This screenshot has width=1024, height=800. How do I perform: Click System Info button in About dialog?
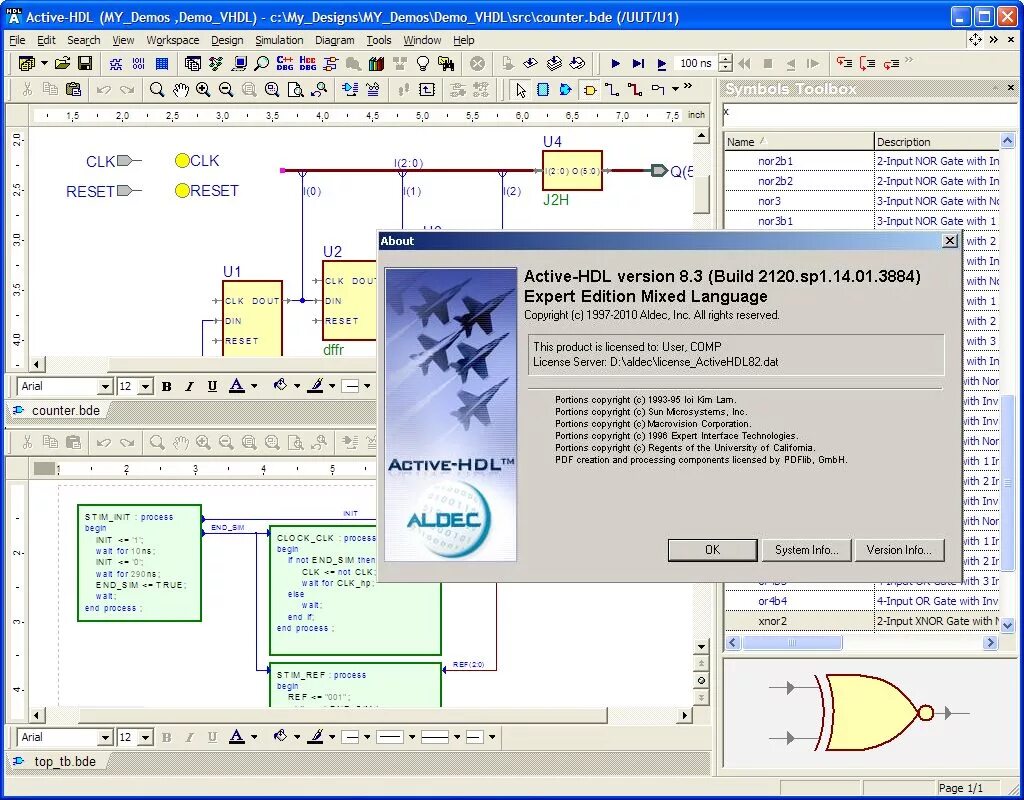(x=807, y=550)
